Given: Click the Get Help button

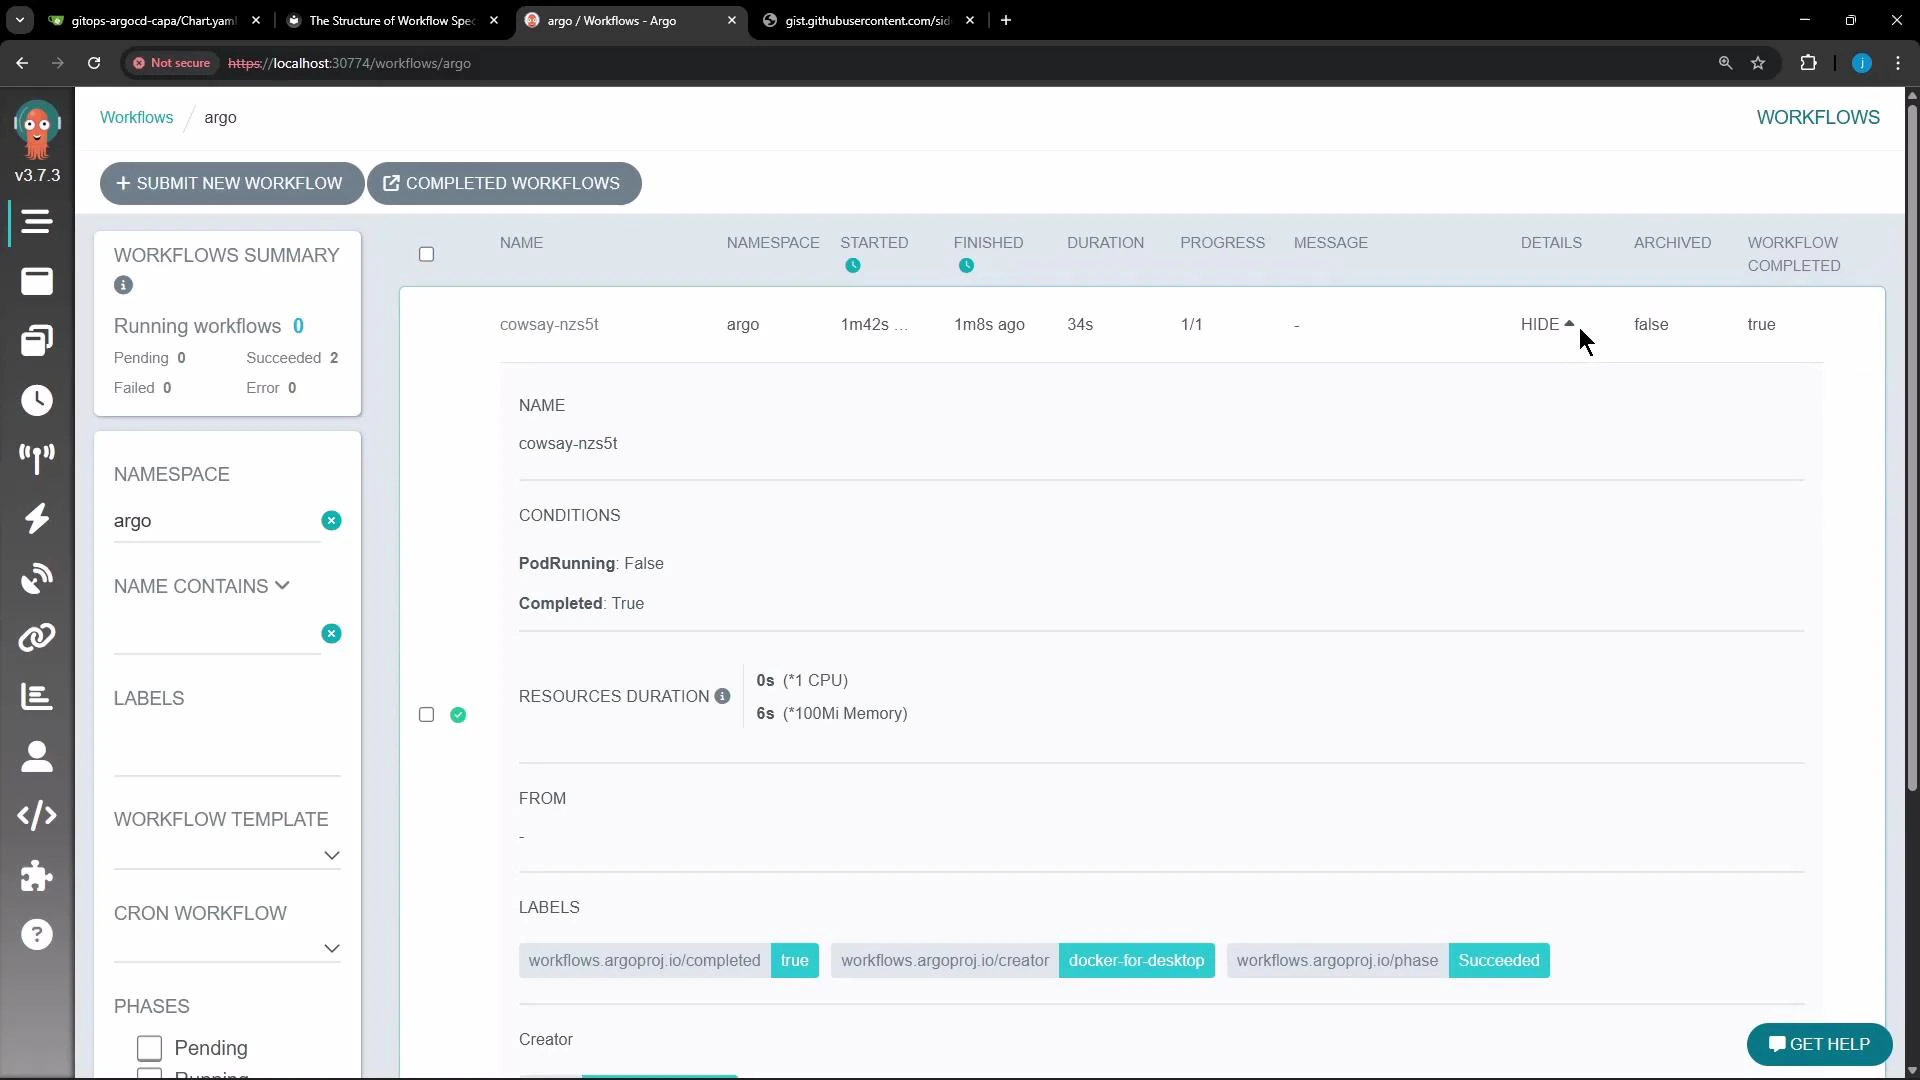Looking at the screenshot, I should pyautogui.click(x=1819, y=1045).
